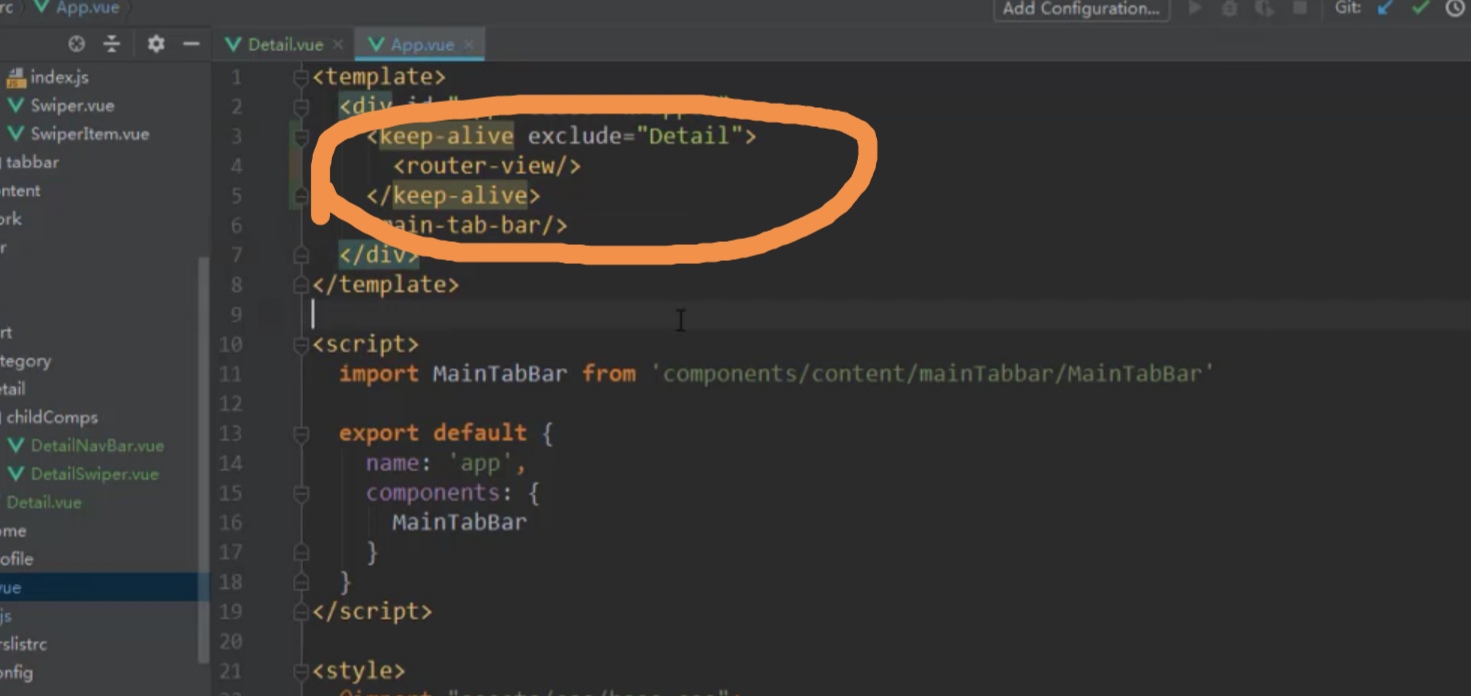Hide the project panel with minus icon
This screenshot has height=696, width=1471.
[191, 44]
